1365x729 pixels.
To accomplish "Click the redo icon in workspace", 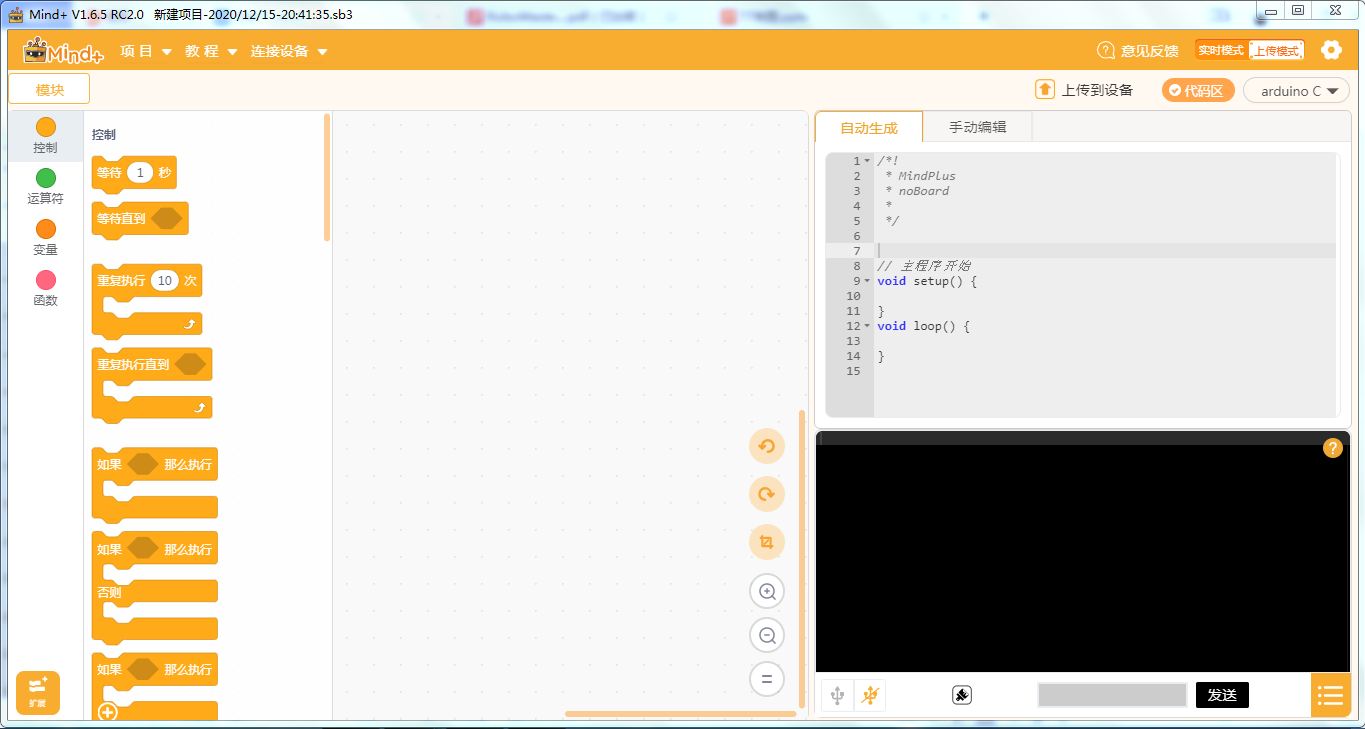I will click(x=767, y=494).
